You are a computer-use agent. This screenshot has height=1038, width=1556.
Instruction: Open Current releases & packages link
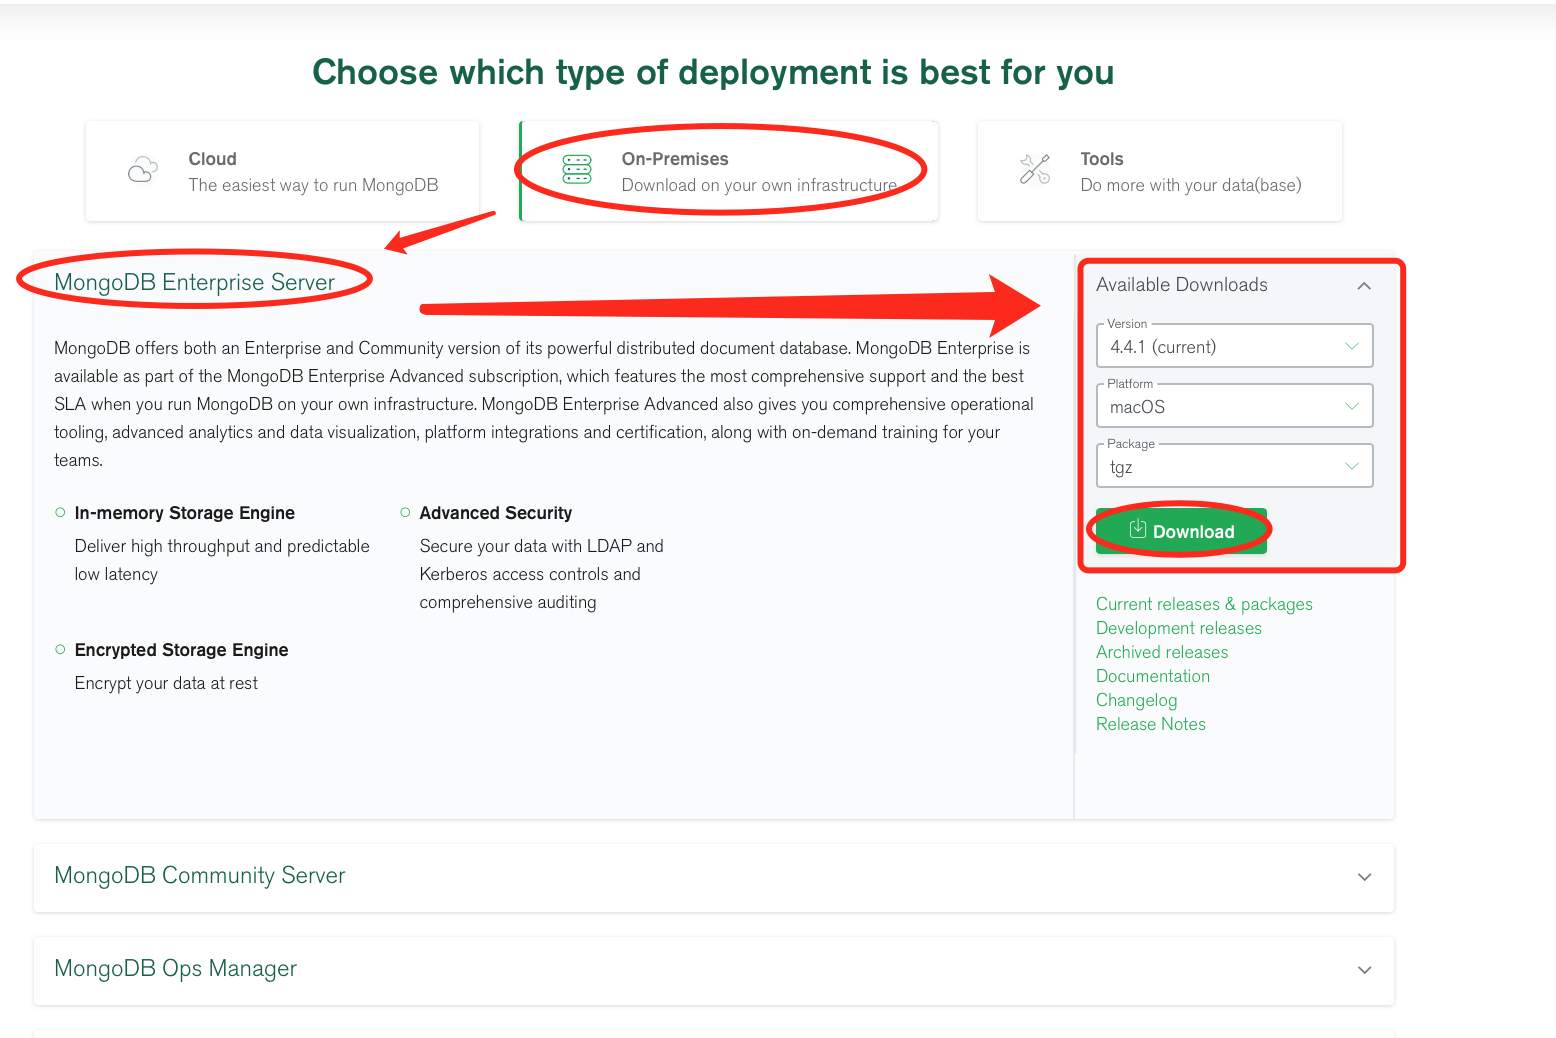pyautogui.click(x=1204, y=604)
